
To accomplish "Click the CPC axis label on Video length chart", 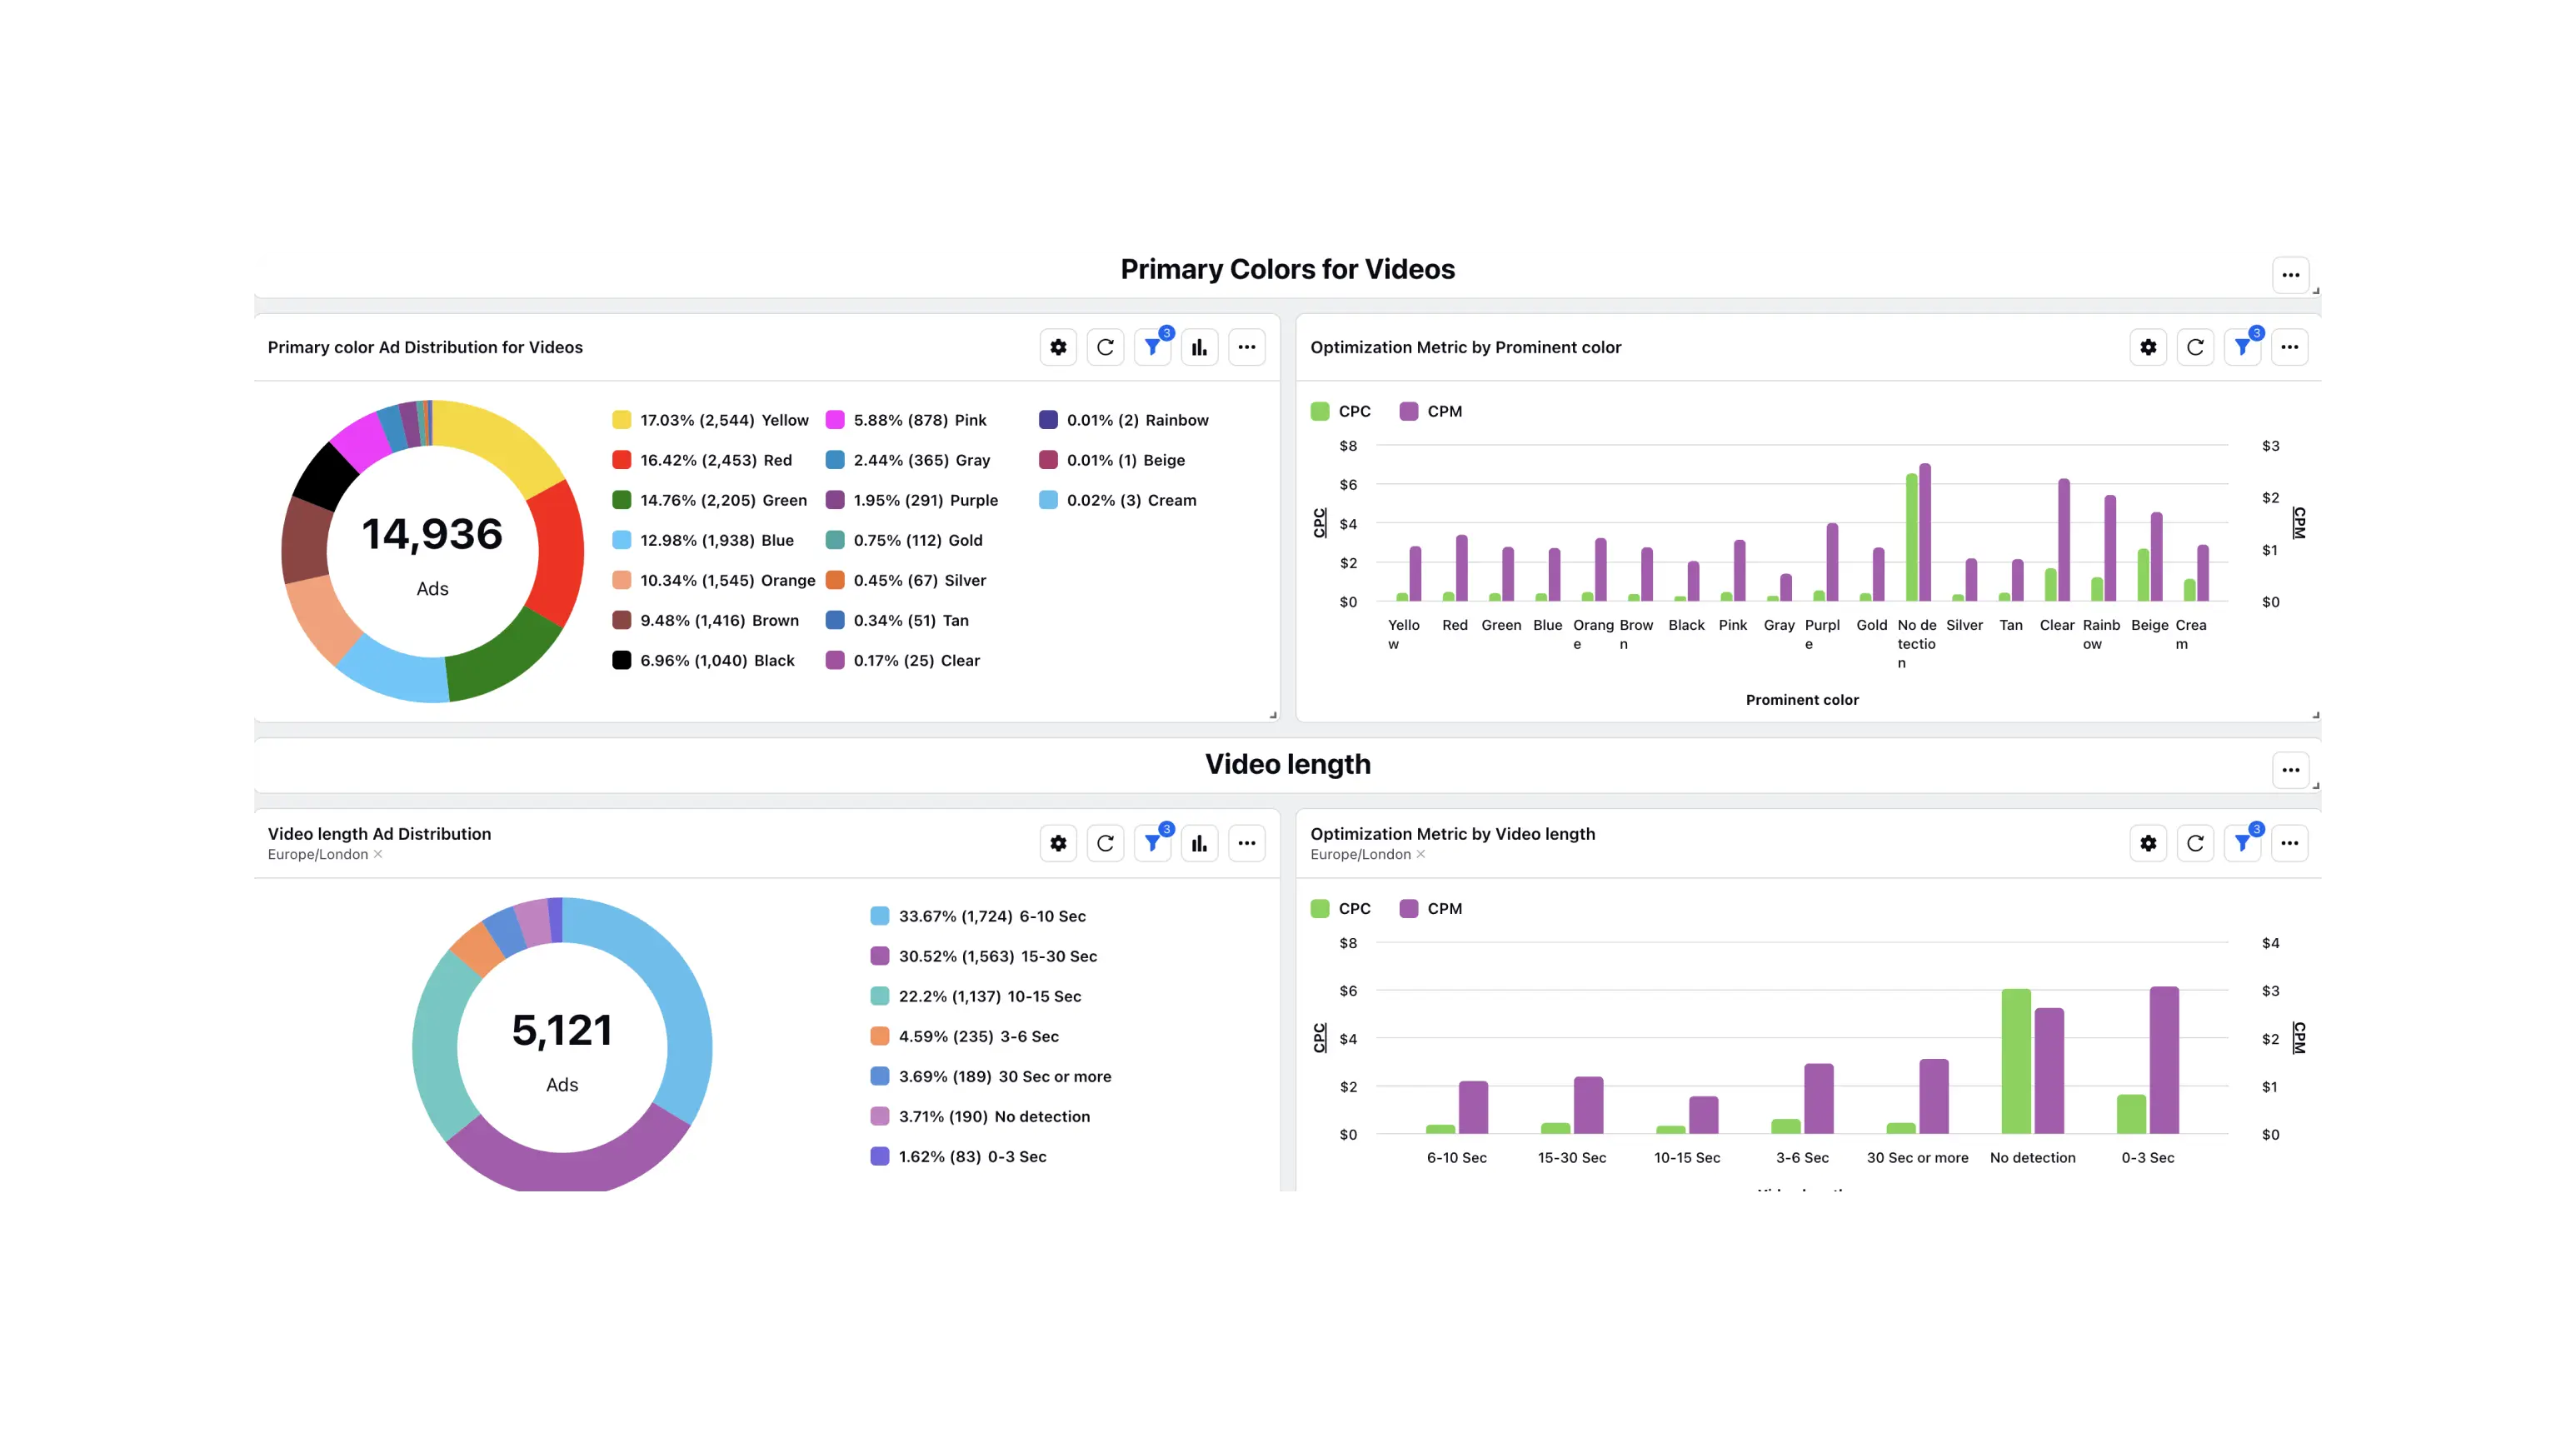I will coord(1320,1038).
